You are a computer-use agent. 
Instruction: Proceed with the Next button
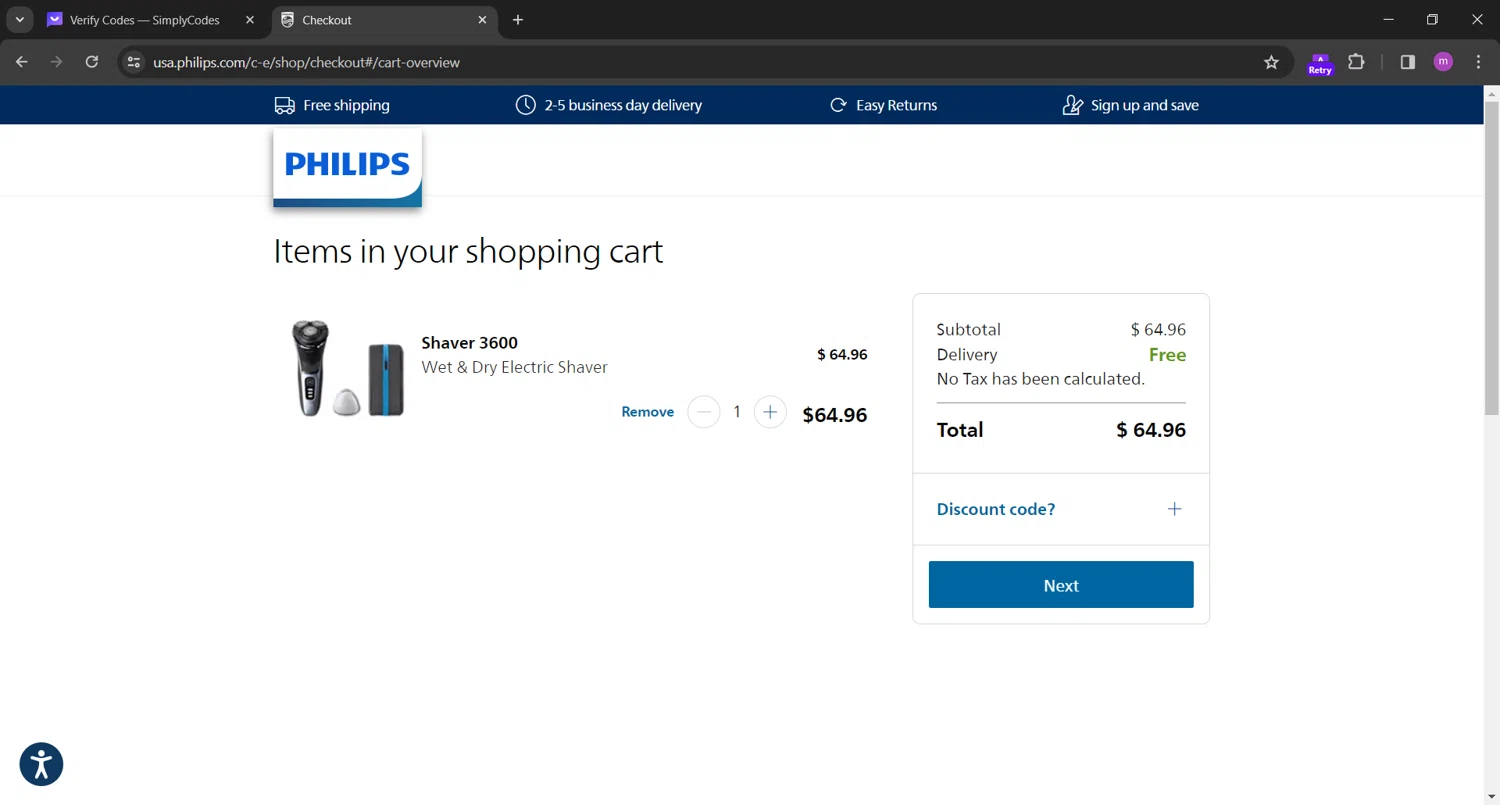(x=1061, y=585)
